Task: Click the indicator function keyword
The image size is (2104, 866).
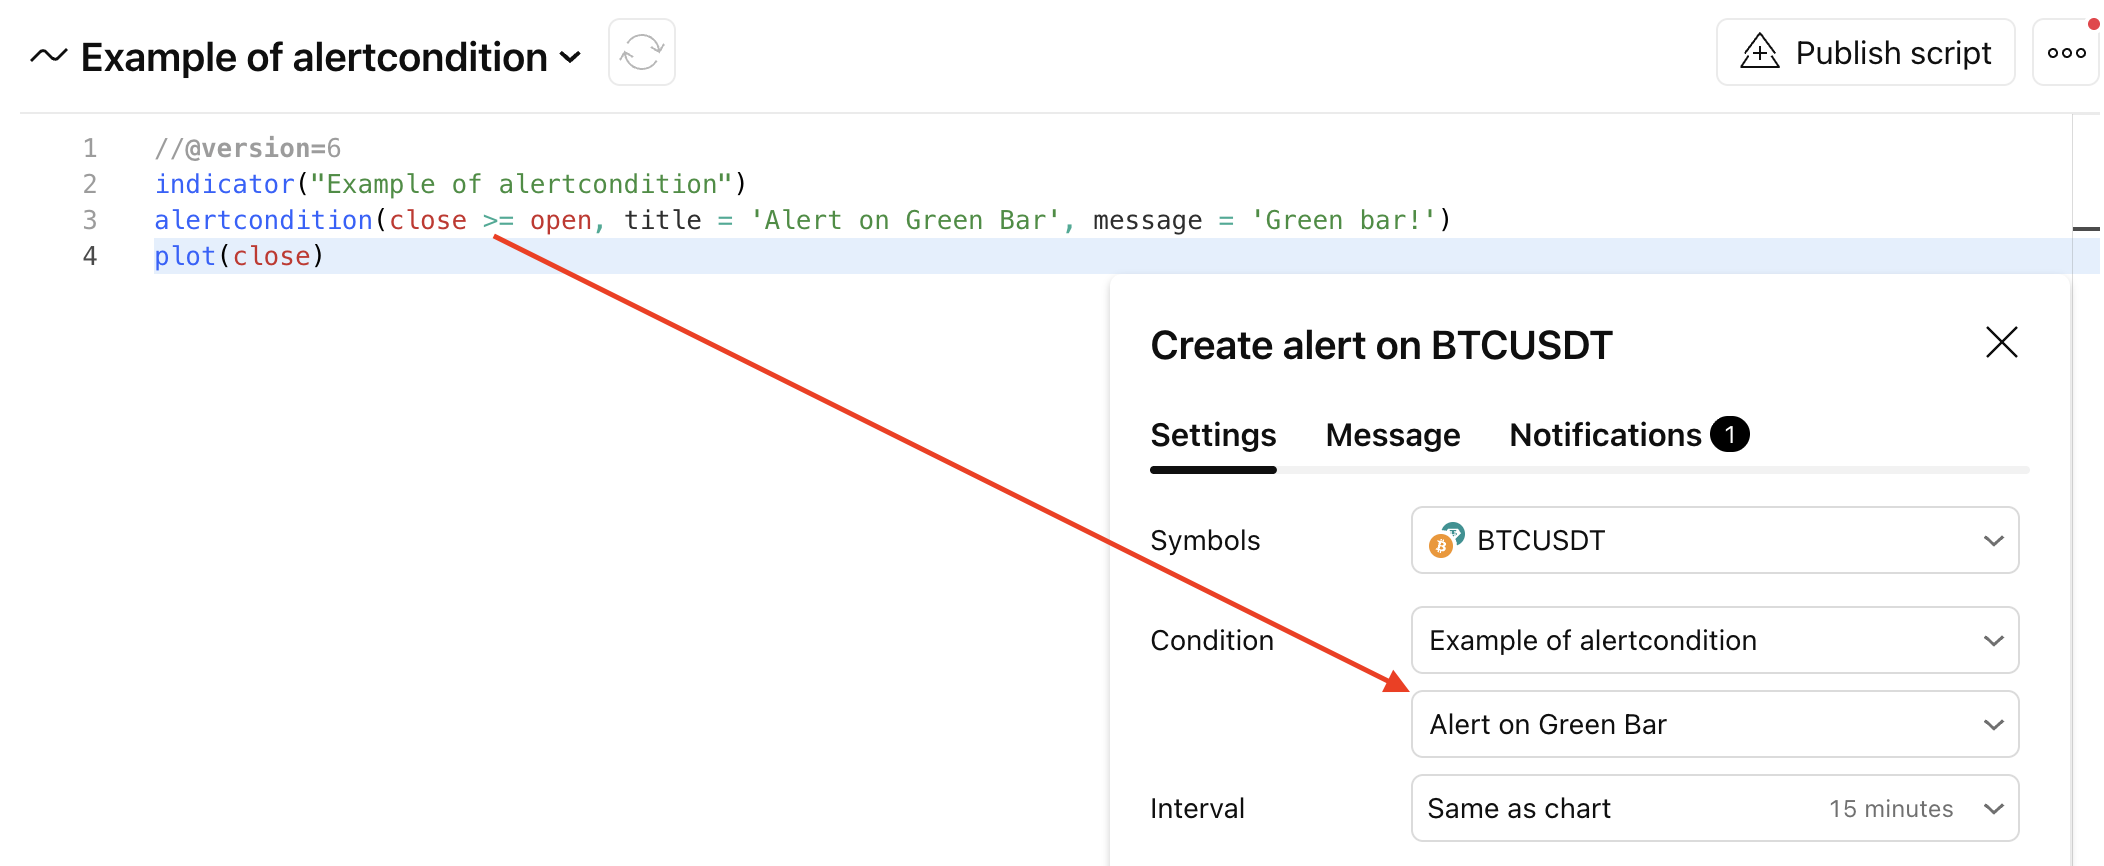Action: 224,184
